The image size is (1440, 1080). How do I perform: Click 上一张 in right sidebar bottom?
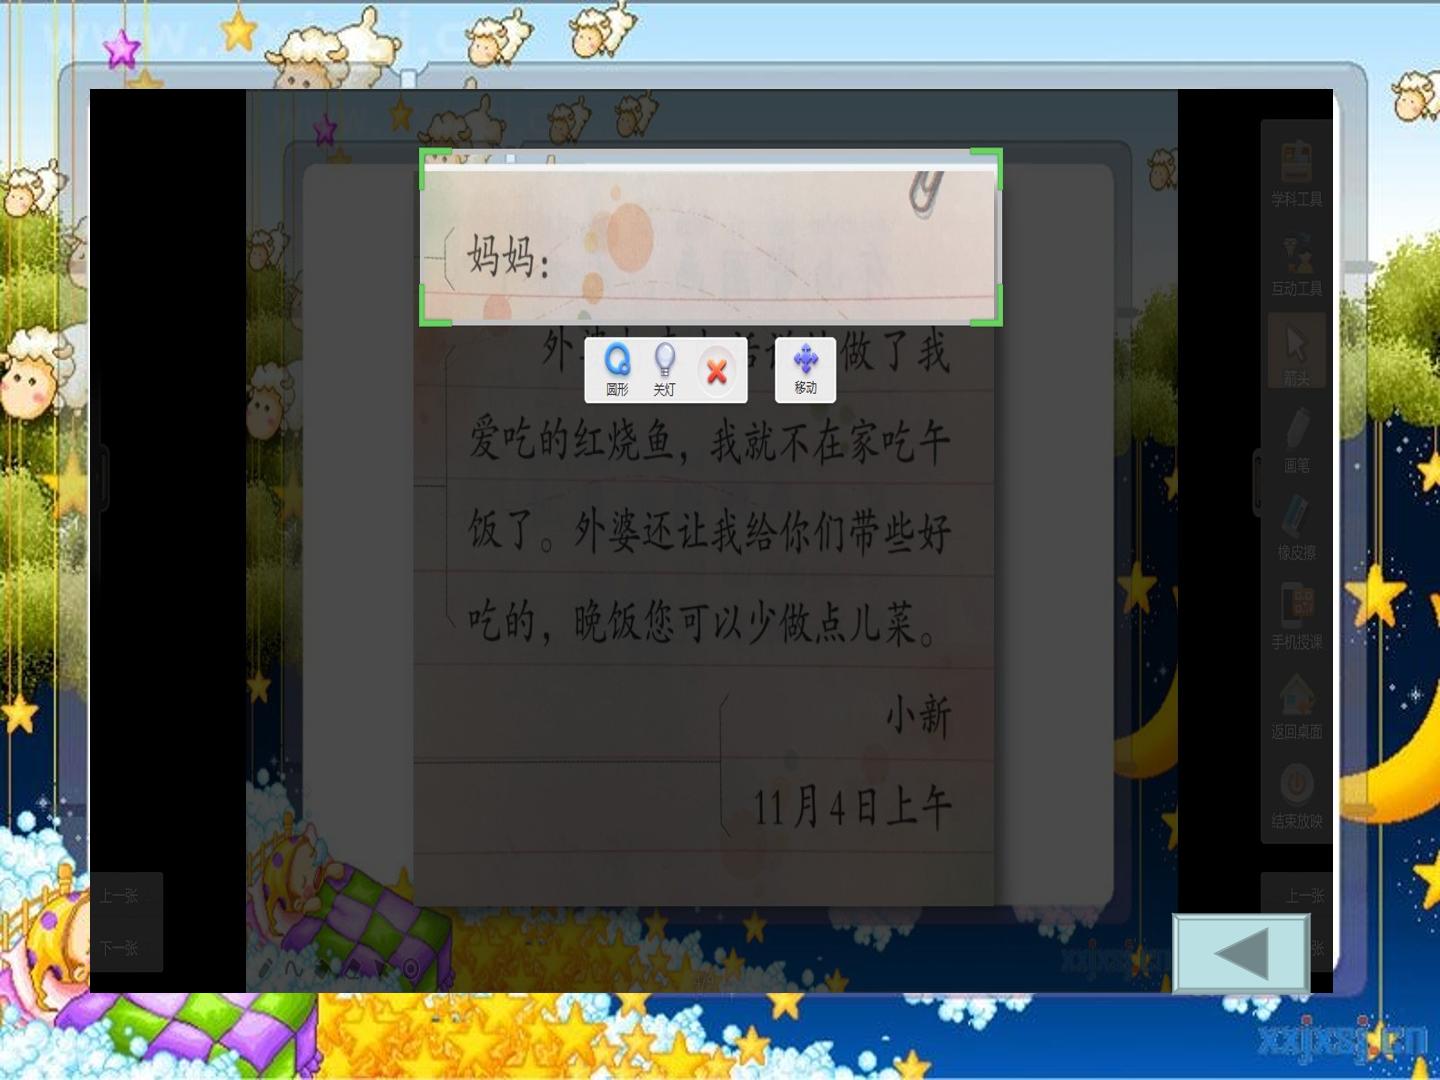click(x=1304, y=896)
